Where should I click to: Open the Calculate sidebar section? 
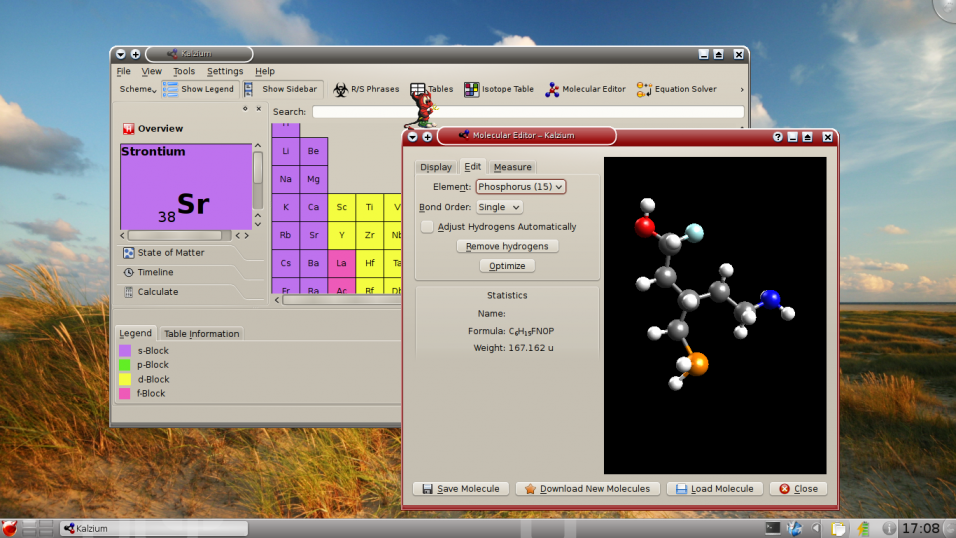(158, 292)
